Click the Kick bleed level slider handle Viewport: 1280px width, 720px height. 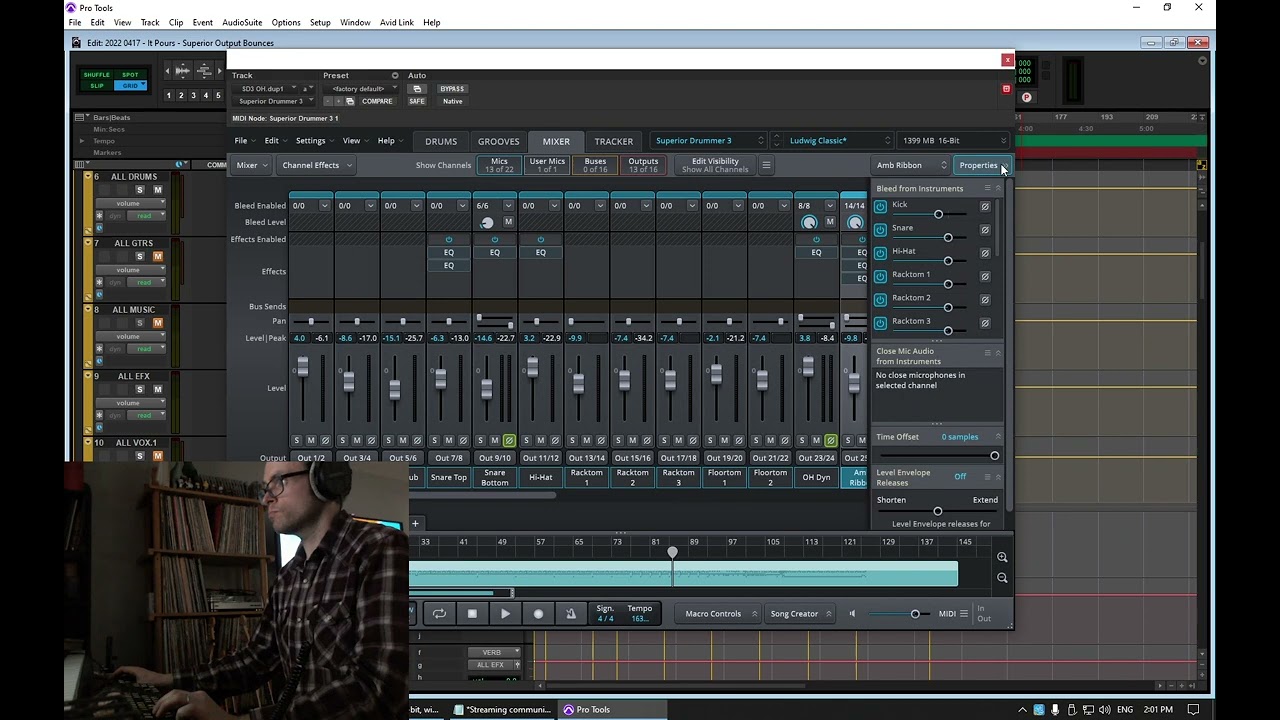point(938,214)
